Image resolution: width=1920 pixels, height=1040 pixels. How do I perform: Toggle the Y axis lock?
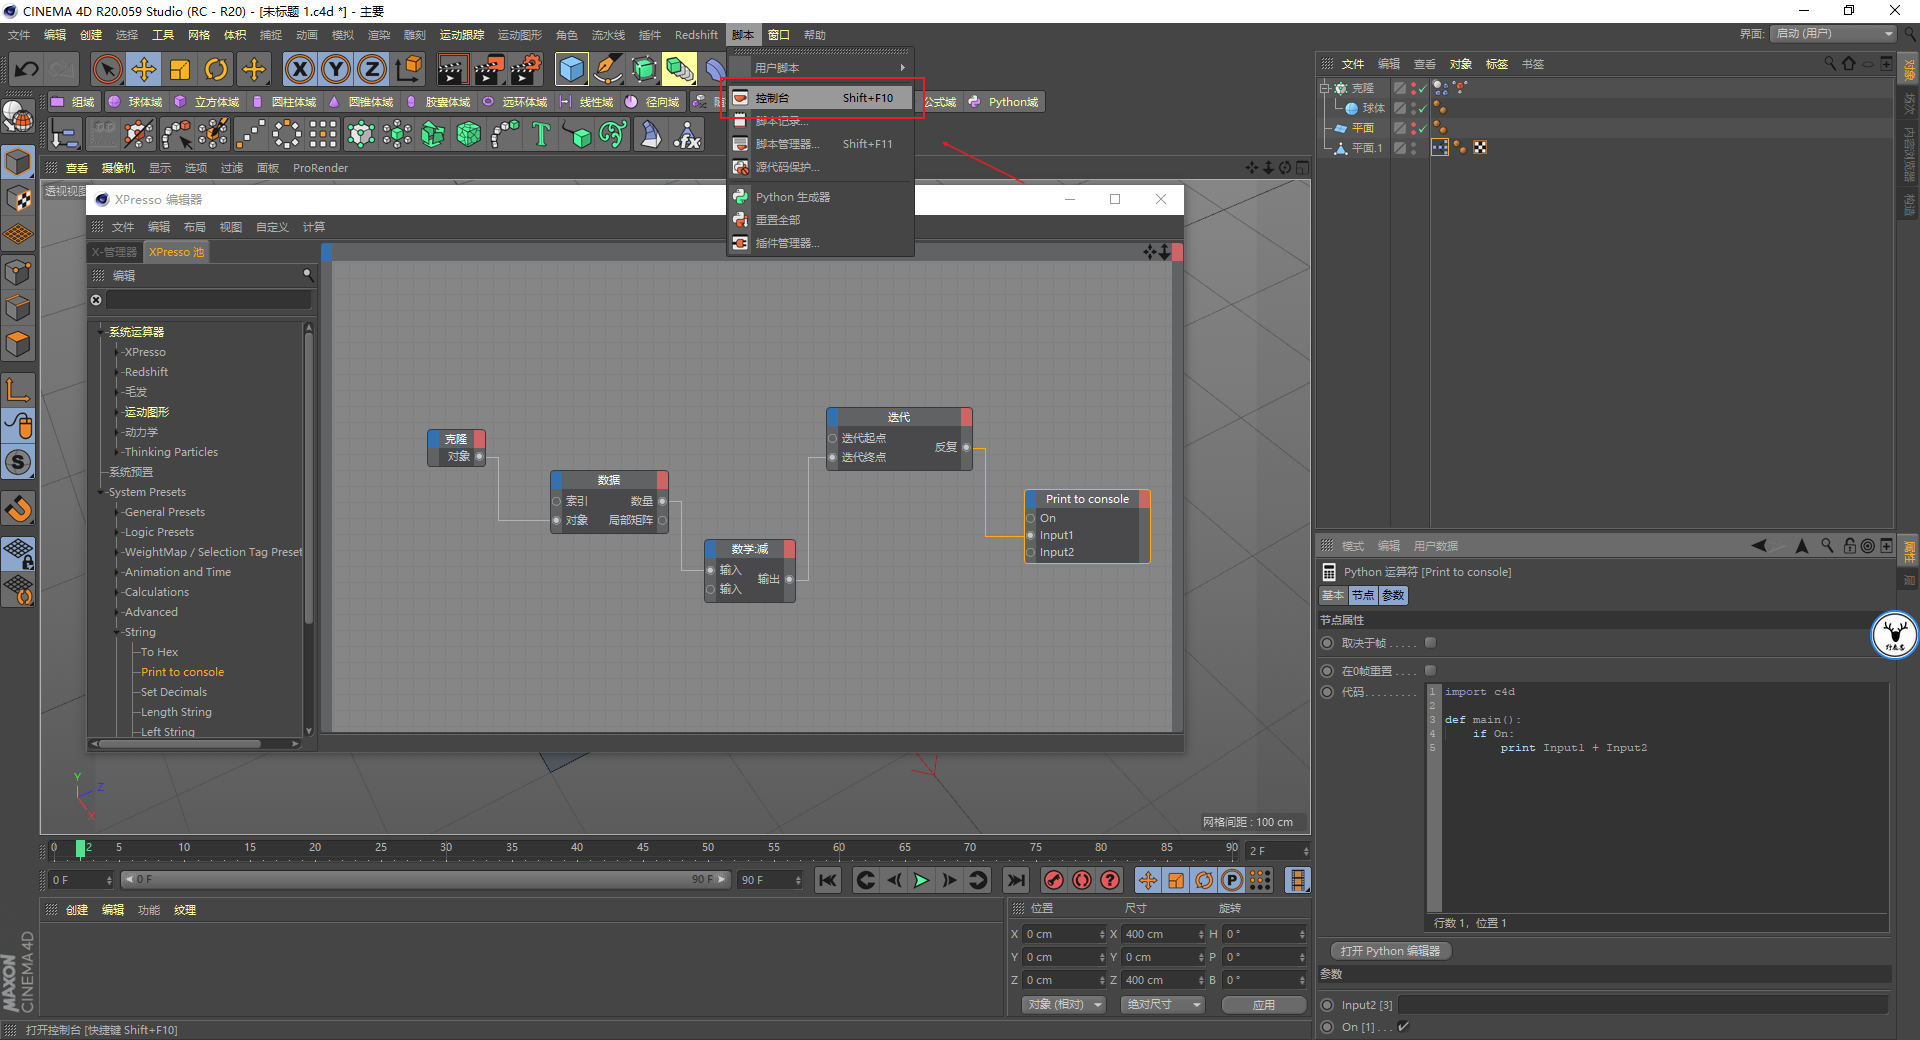click(336, 69)
